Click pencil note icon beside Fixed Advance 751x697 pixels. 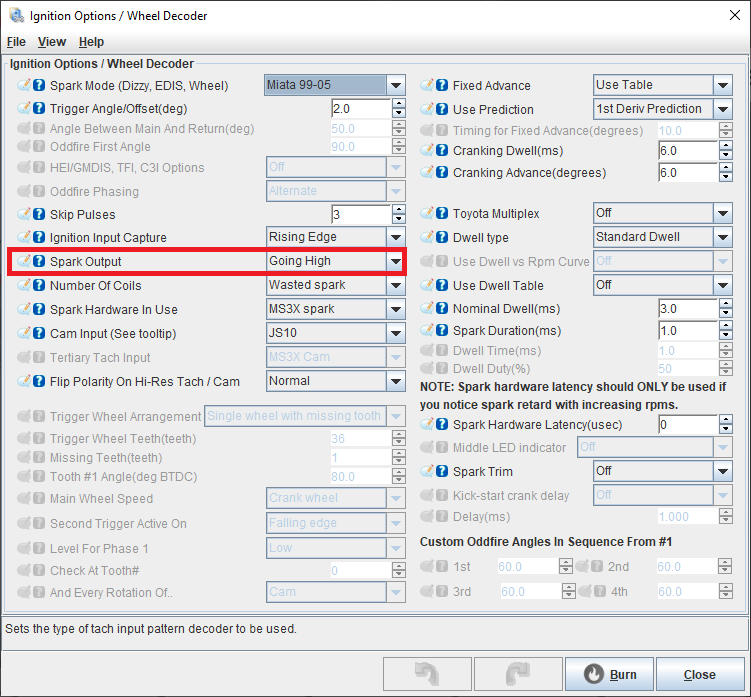pyautogui.click(x=427, y=85)
